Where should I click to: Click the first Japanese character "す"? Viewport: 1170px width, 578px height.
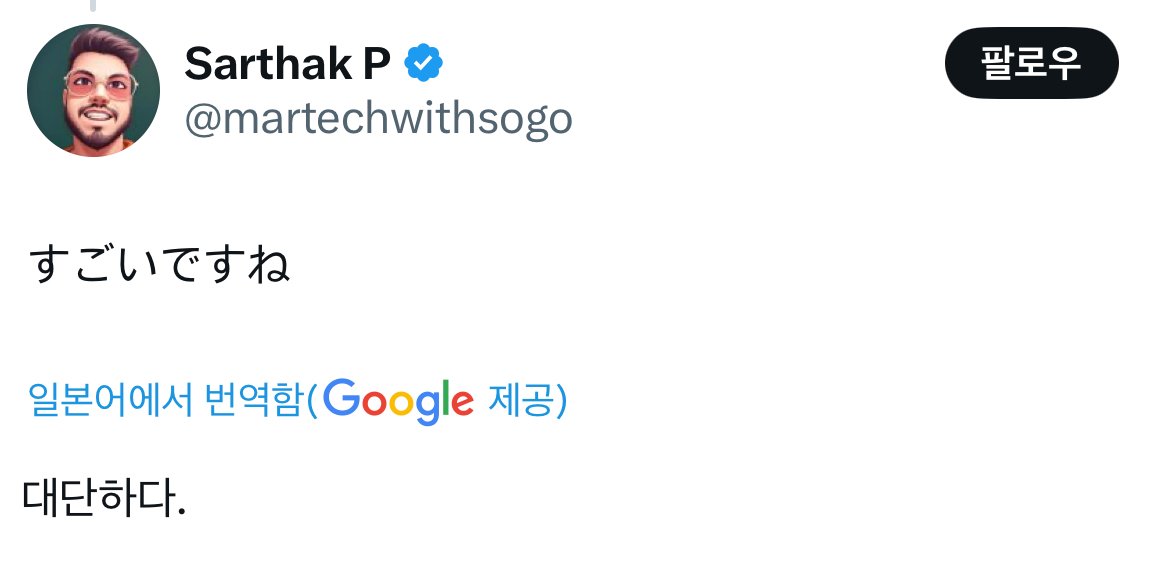click(x=48, y=266)
